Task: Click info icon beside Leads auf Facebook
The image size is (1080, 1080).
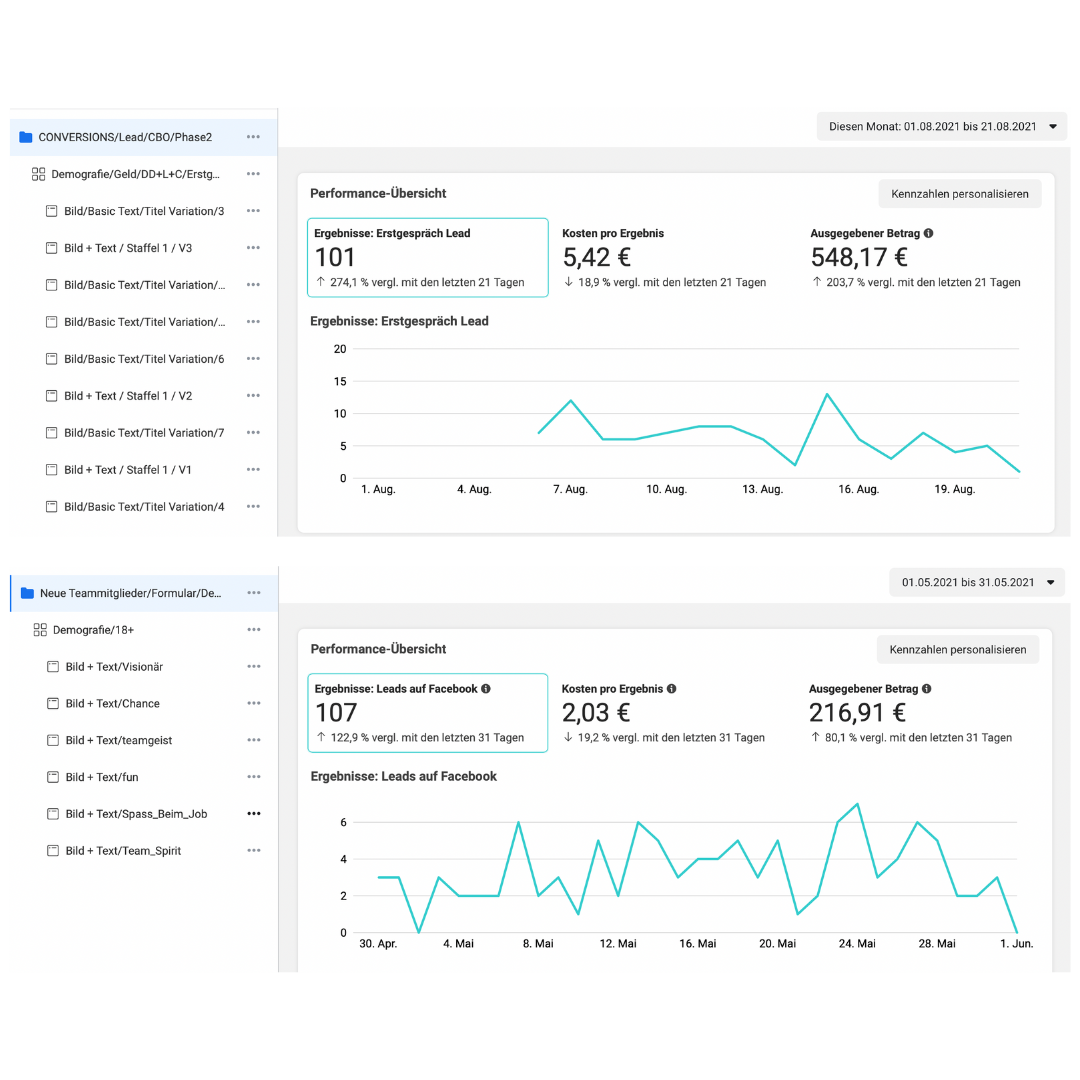Action: click(486, 689)
